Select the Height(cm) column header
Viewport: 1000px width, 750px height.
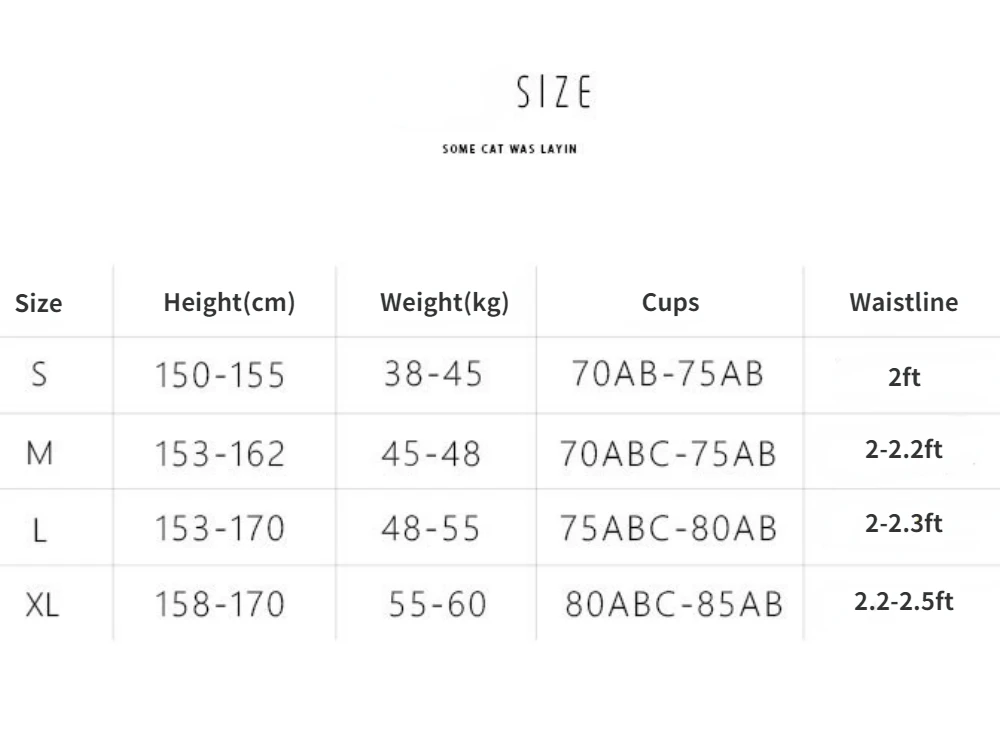tap(229, 303)
